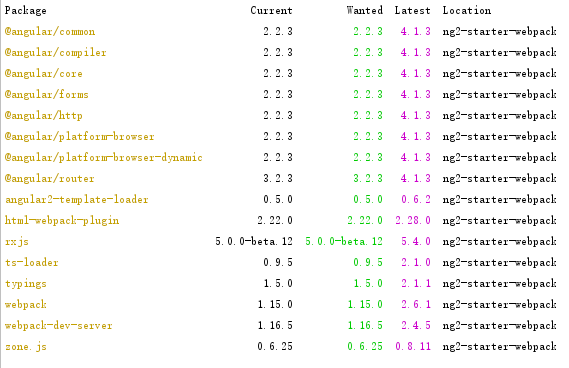
Task: Click the html-webpack-plugin package name
Action: (x=62, y=221)
